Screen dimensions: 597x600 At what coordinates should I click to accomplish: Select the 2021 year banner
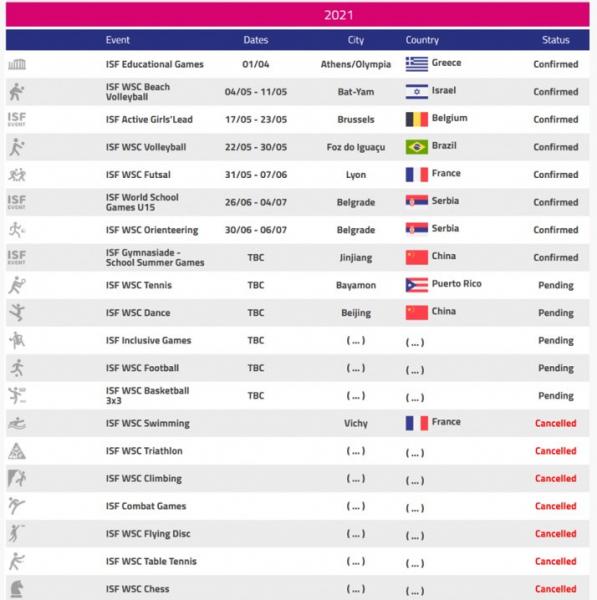point(298,15)
